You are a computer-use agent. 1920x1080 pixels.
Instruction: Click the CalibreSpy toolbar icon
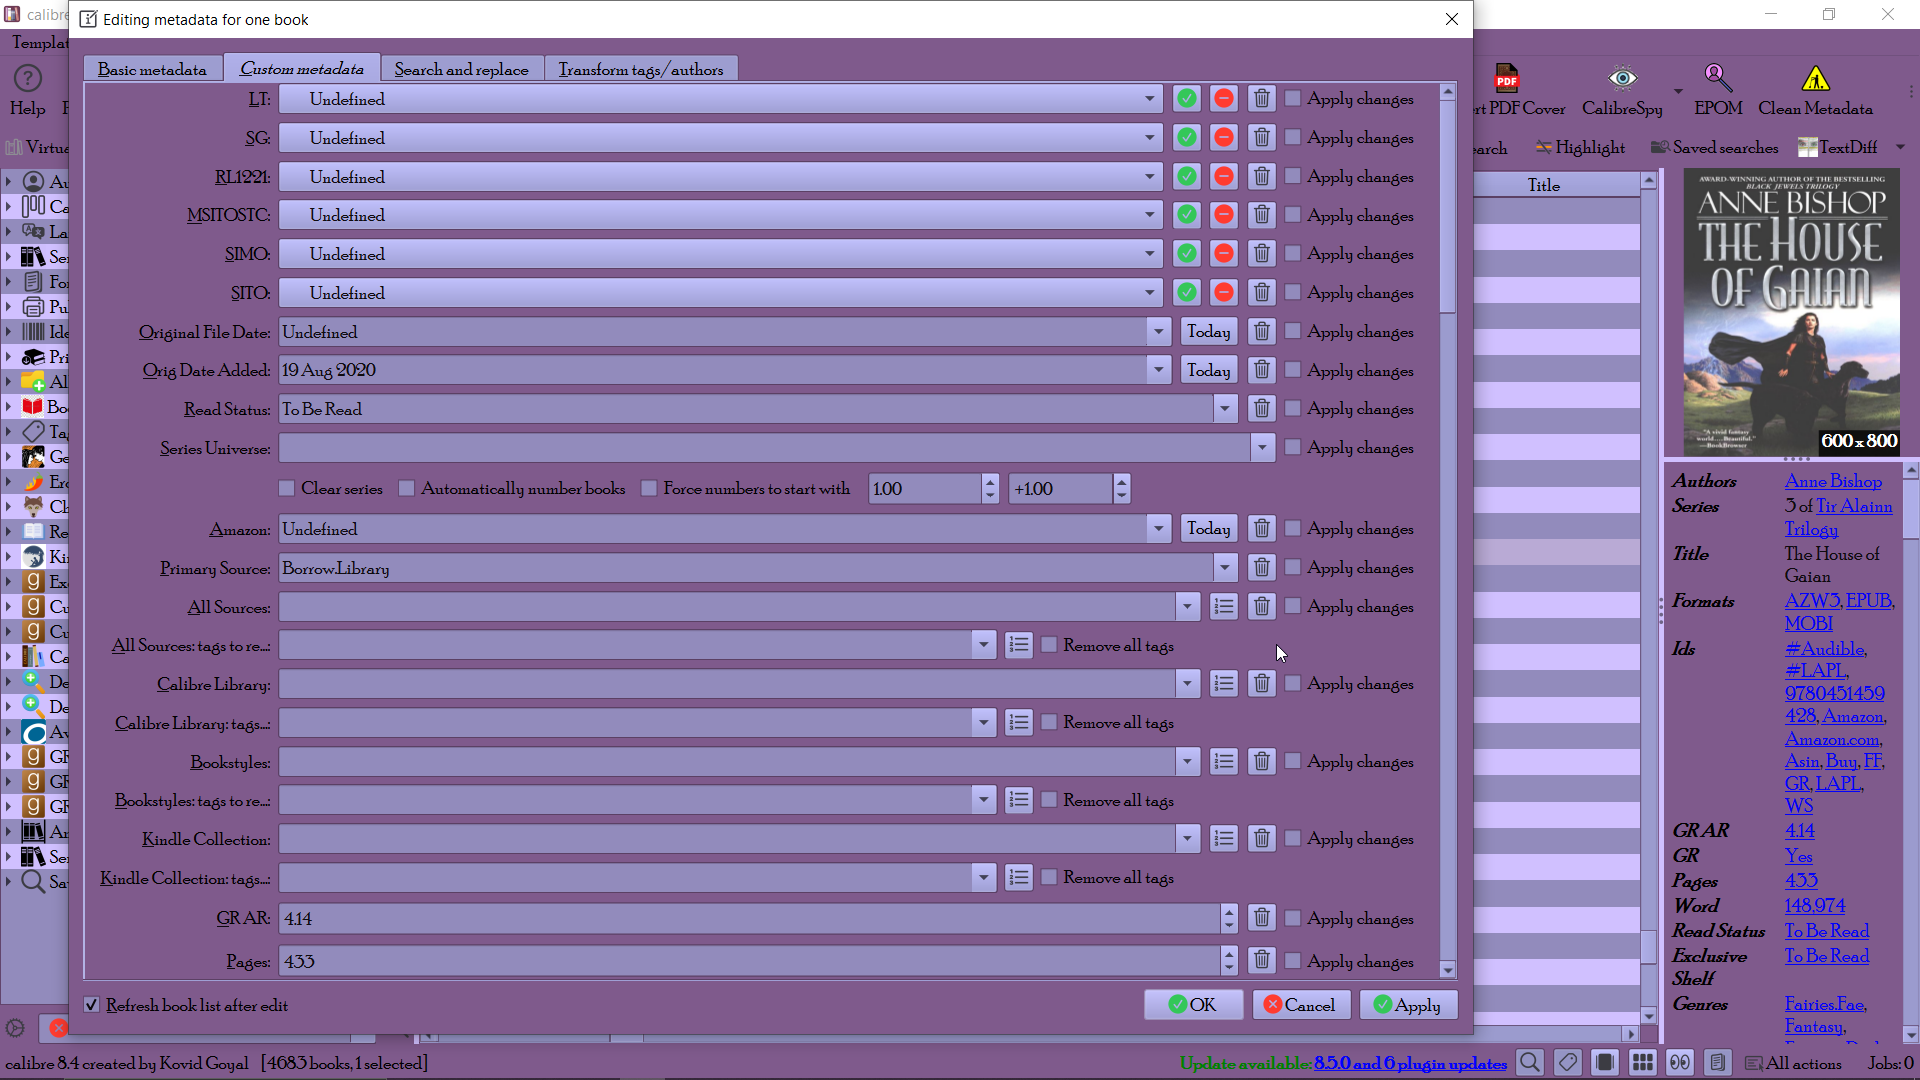[x=1622, y=80]
